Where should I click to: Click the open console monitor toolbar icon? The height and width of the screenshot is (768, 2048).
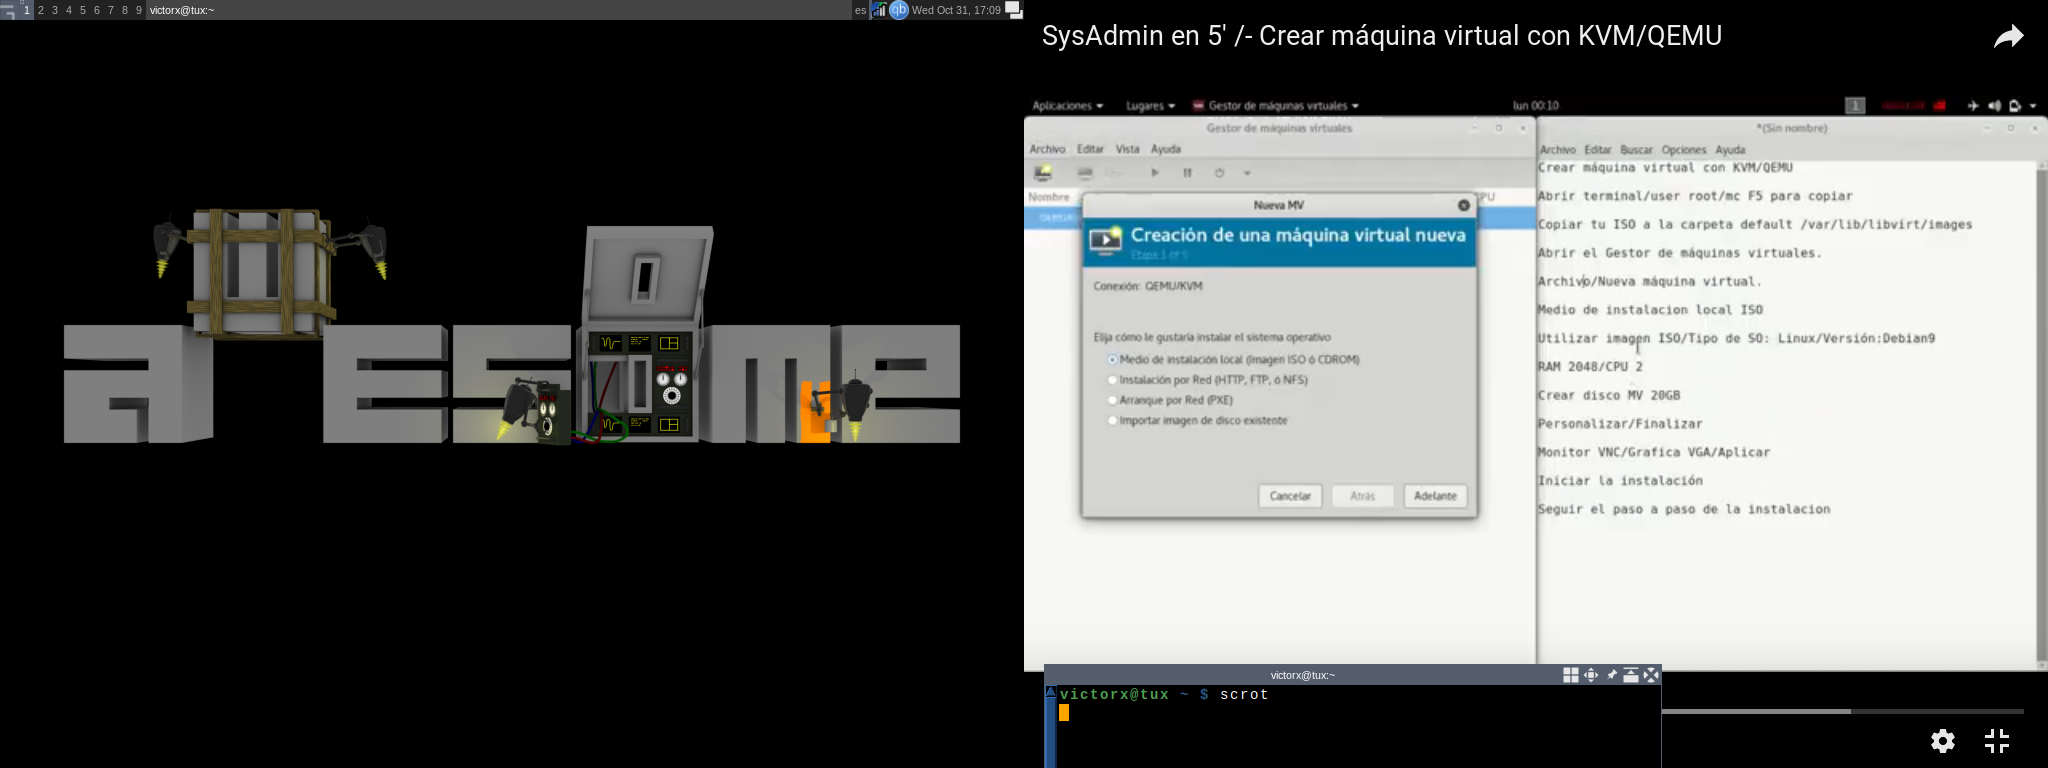point(1085,173)
